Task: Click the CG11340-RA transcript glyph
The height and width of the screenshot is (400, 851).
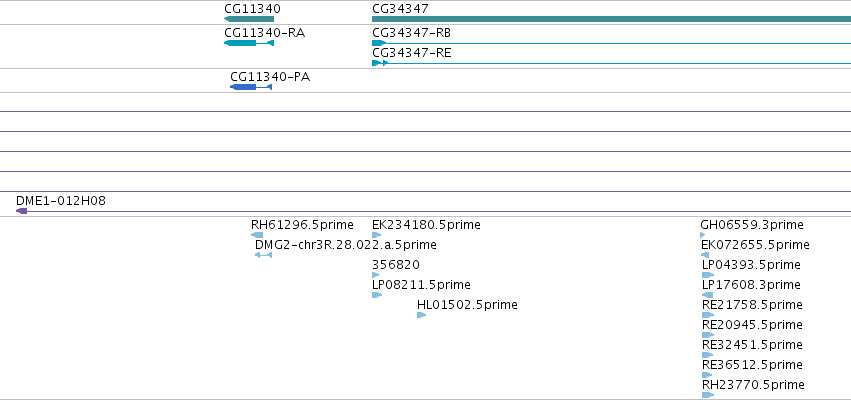Action: (x=249, y=43)
